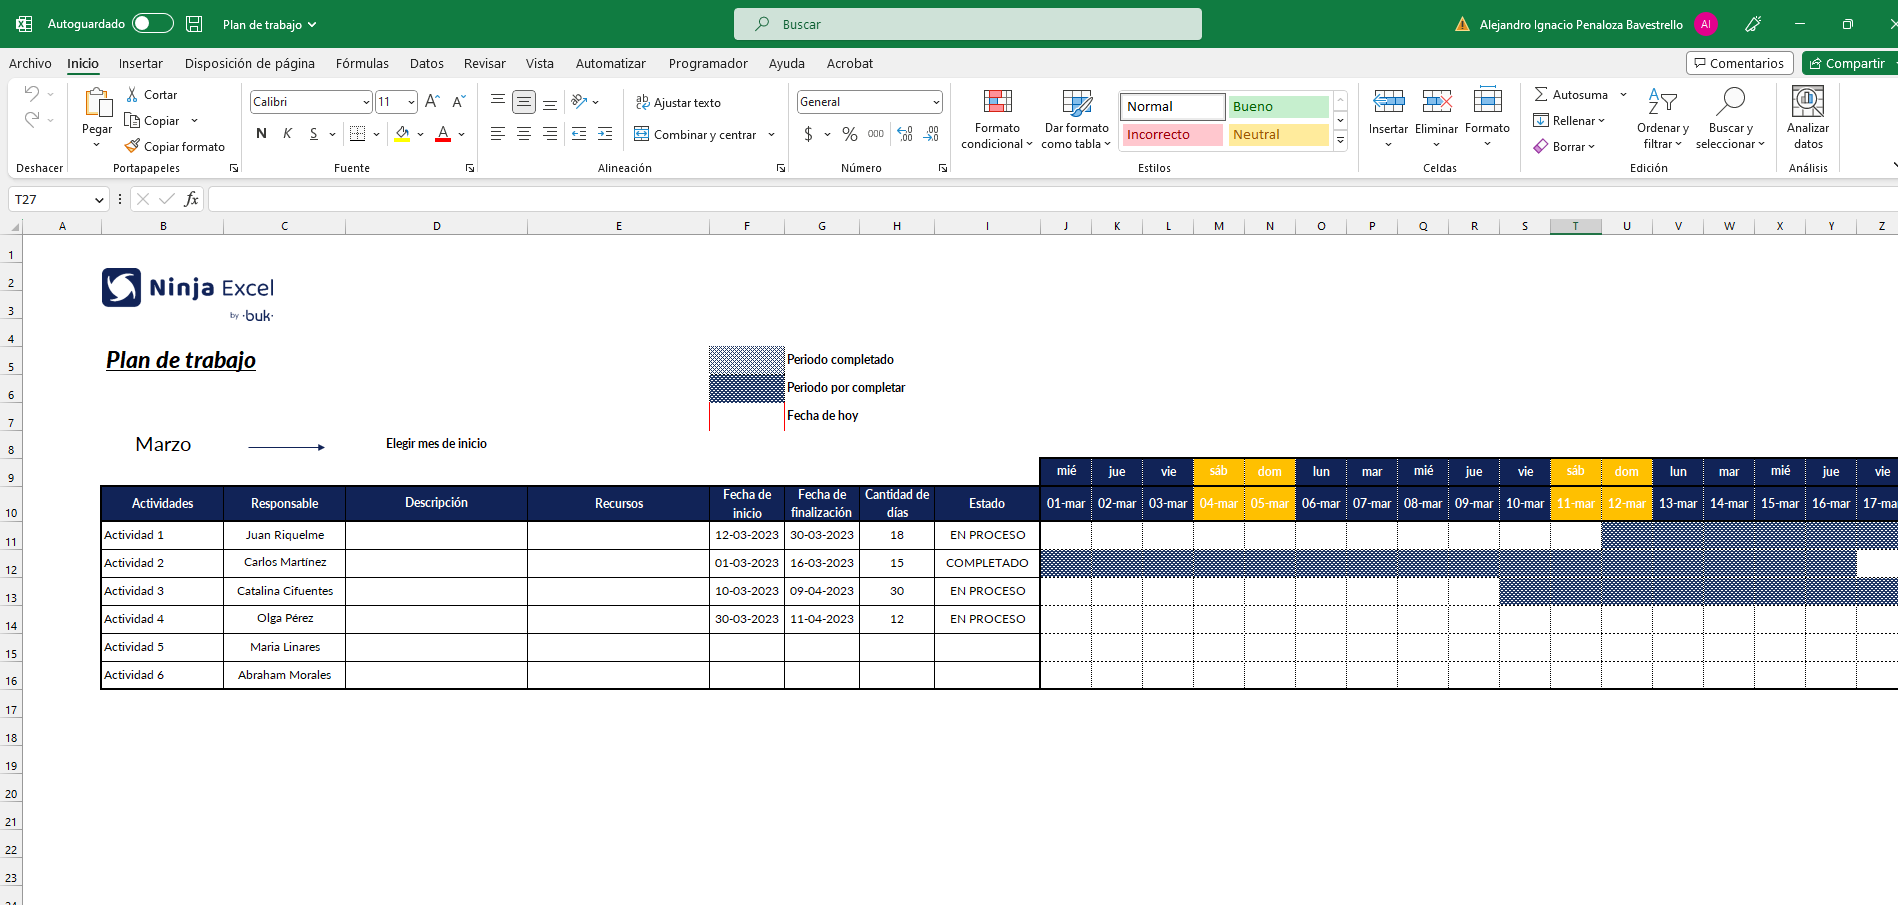The width and height of the screenshot is (1898, 905).
Task: Click the red font color swatch
Action: pos(442,140)
